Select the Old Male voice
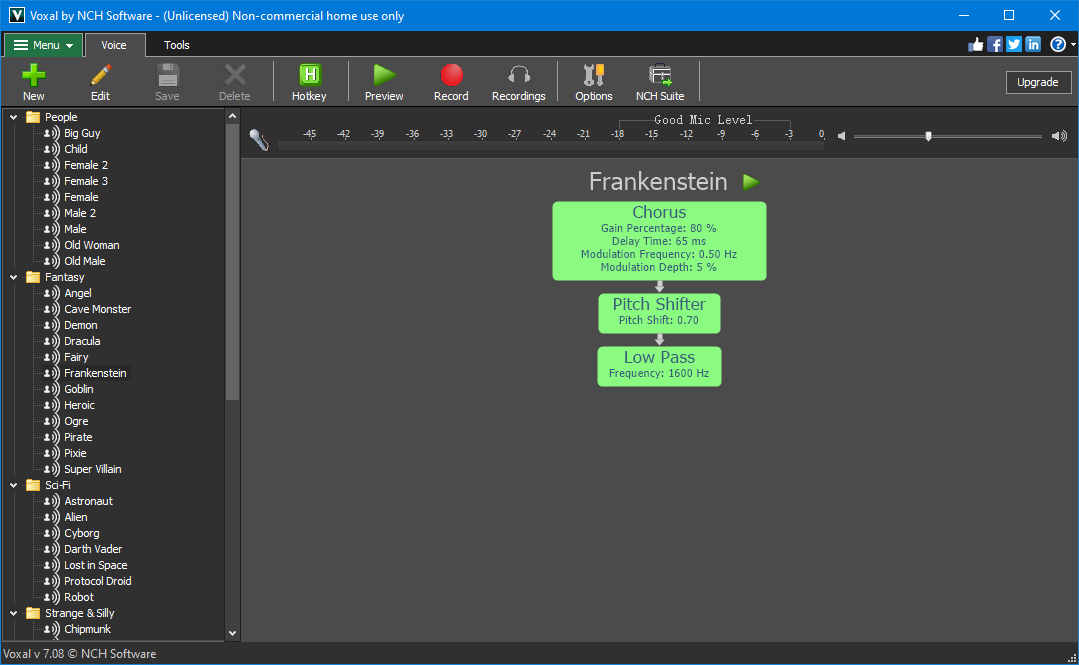 click(x=85, y=262)
